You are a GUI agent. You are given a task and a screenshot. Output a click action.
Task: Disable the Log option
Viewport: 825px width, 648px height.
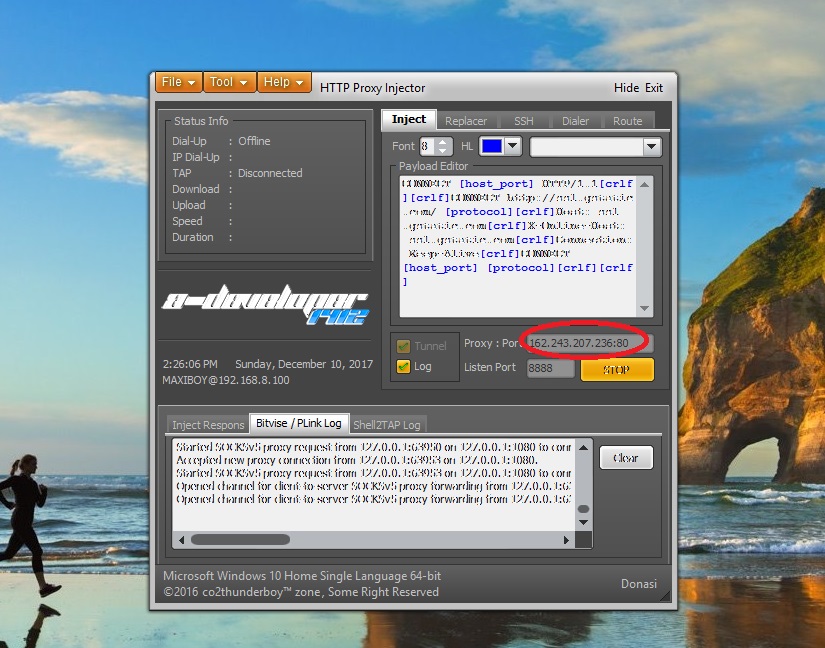(404, 366)
